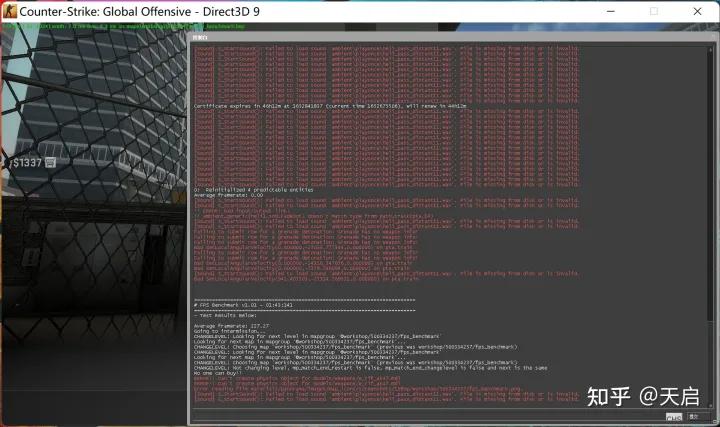Click the 'Not changing level' console line
This screenshot has width=720, height=427.
[371, 368]
